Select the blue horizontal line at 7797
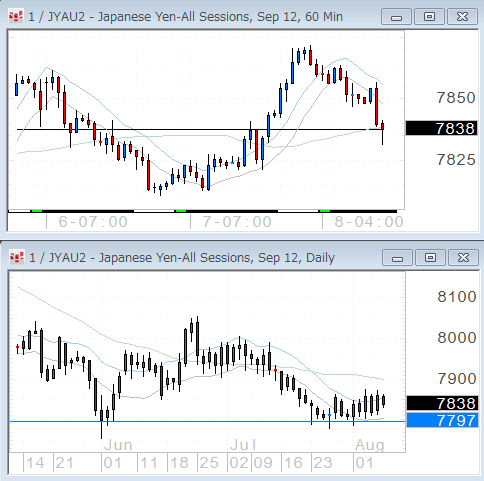 tap(207, 422)
